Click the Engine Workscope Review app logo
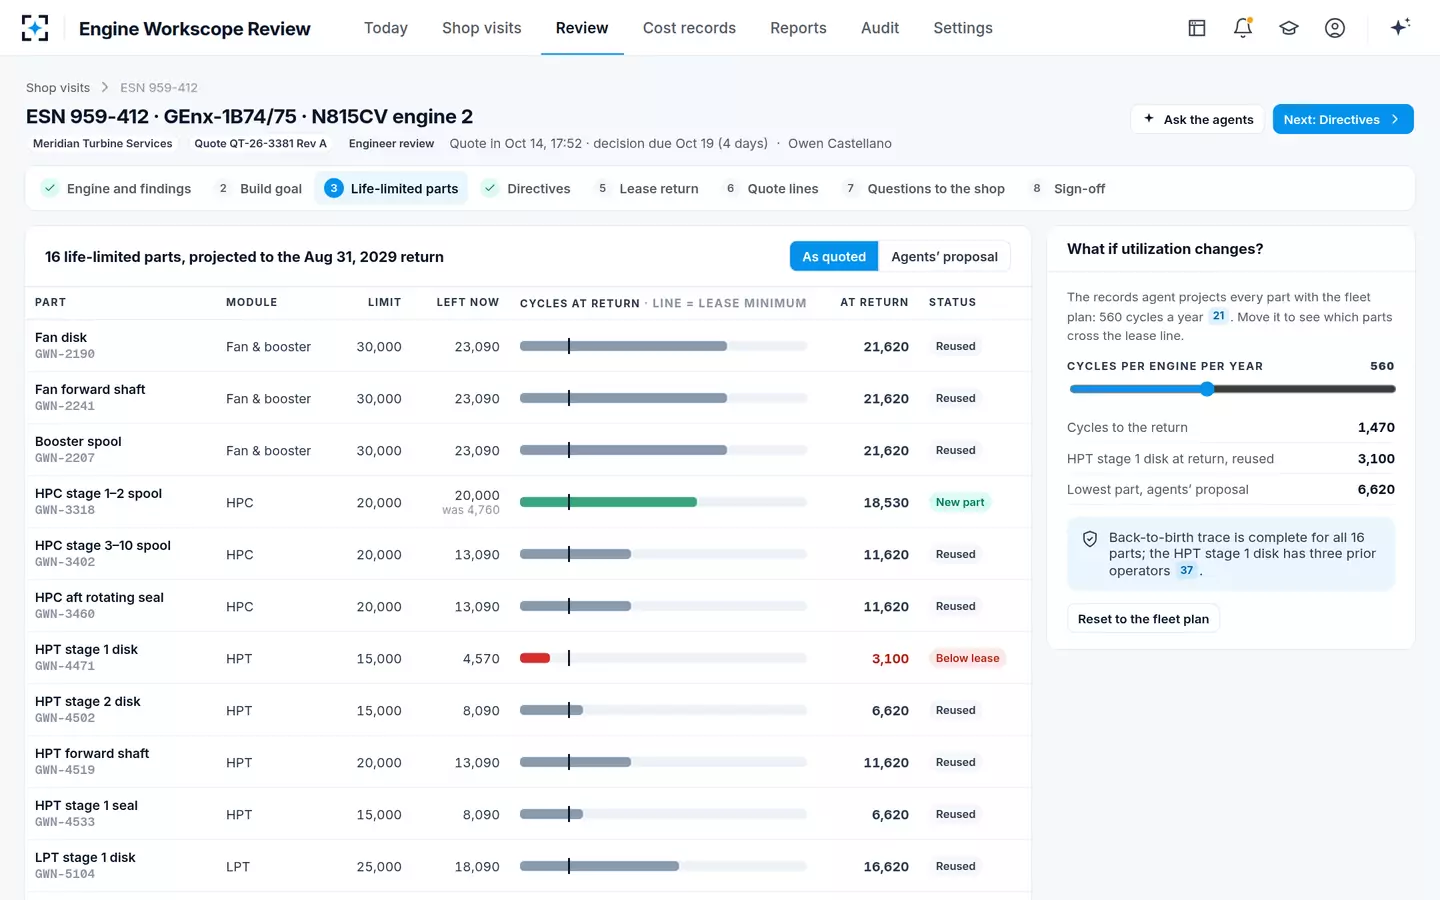Screen dimensions: 1440x900 coord(35,28)
